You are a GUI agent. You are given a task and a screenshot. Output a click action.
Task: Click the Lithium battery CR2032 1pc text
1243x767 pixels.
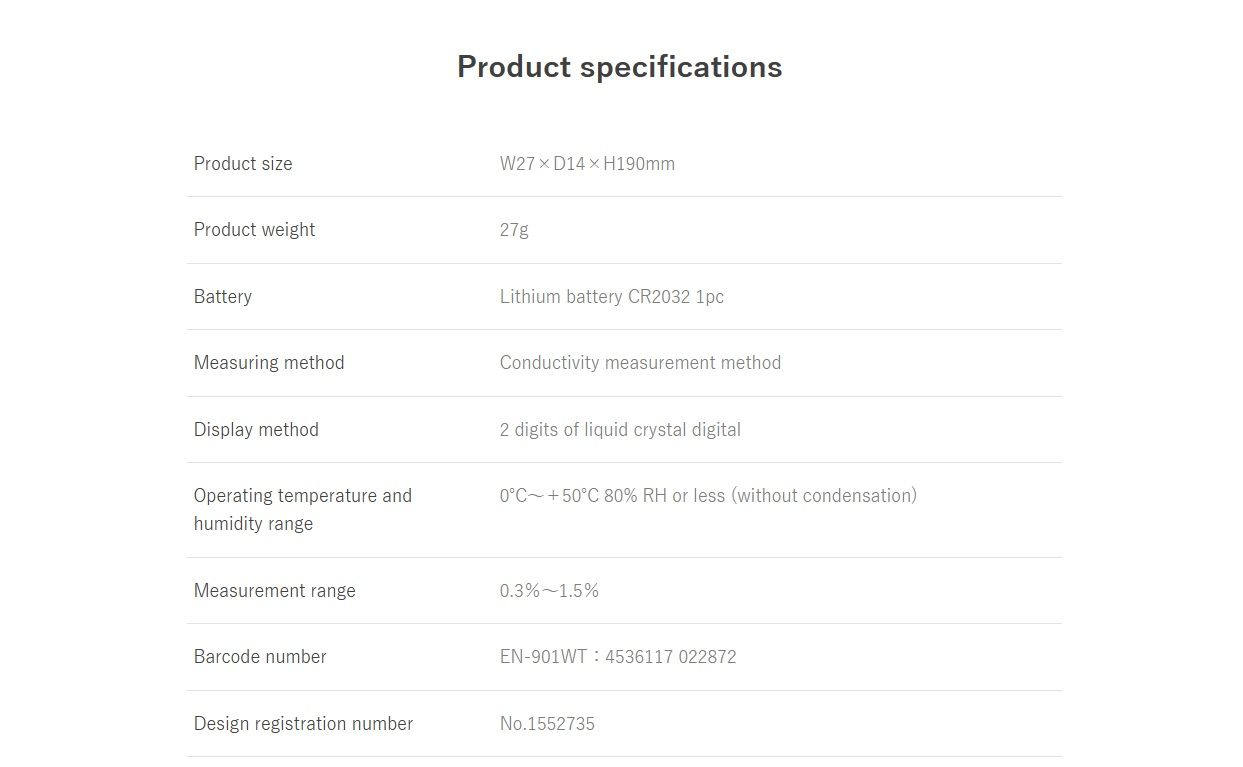(611, 297)
